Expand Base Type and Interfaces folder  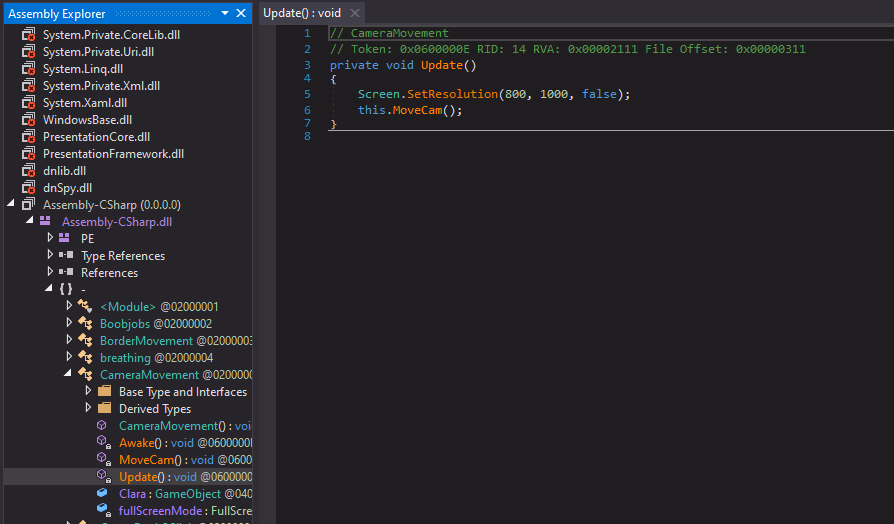coord(88,391)
